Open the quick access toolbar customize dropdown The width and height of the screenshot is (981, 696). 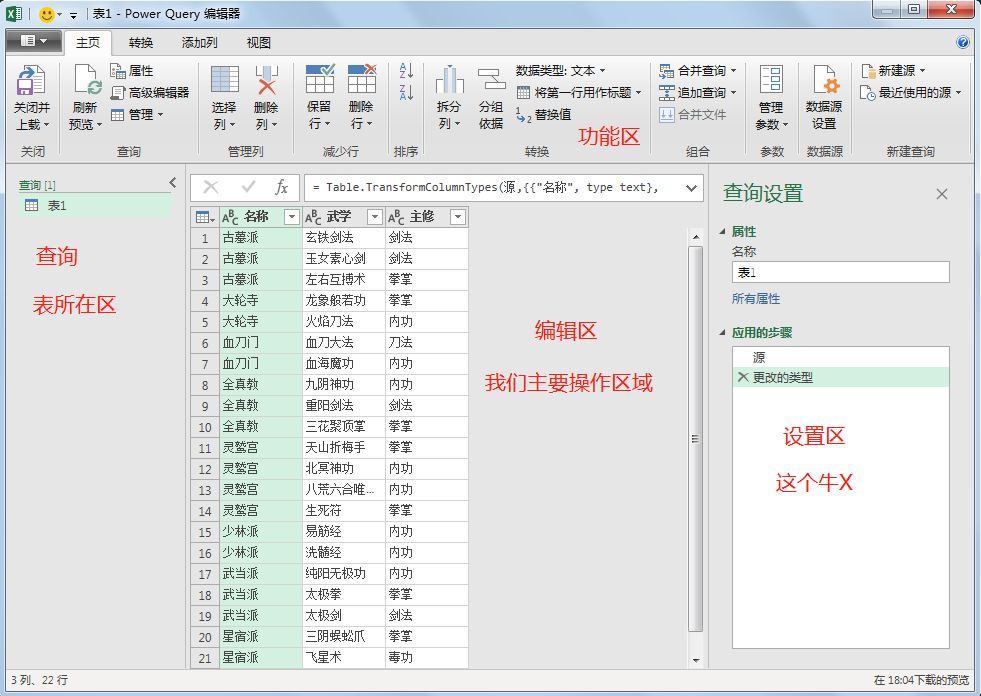(x=73, y=14)
